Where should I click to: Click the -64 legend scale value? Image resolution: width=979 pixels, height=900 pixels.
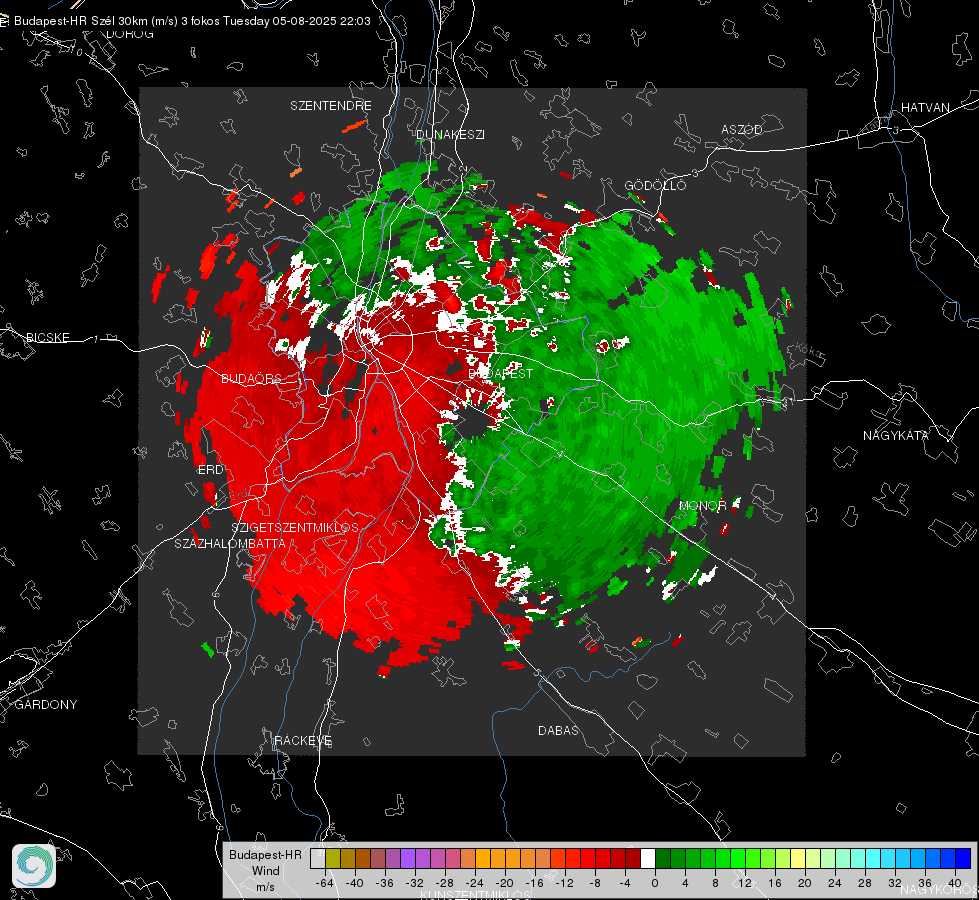(325, 883)
